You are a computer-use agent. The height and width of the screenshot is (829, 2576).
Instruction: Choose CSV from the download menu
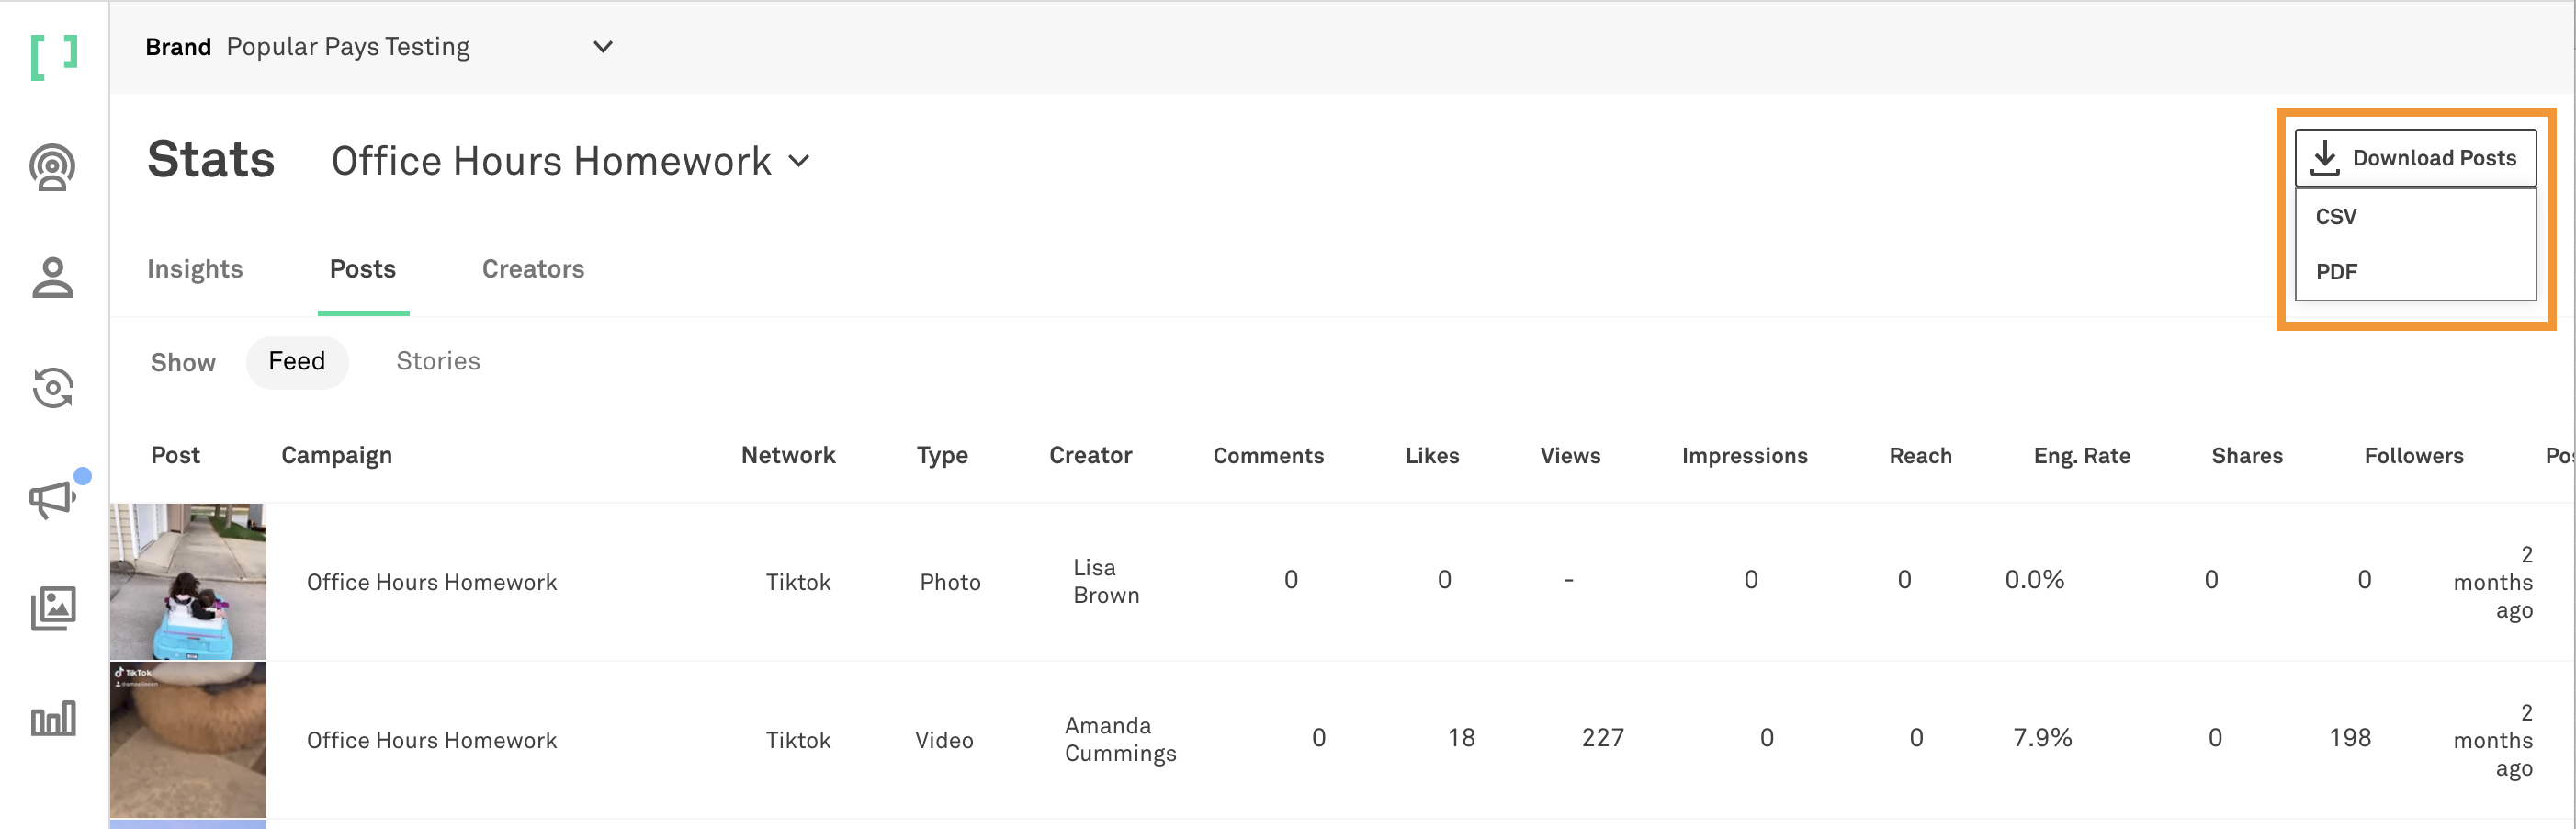[x=2336, y=217]
